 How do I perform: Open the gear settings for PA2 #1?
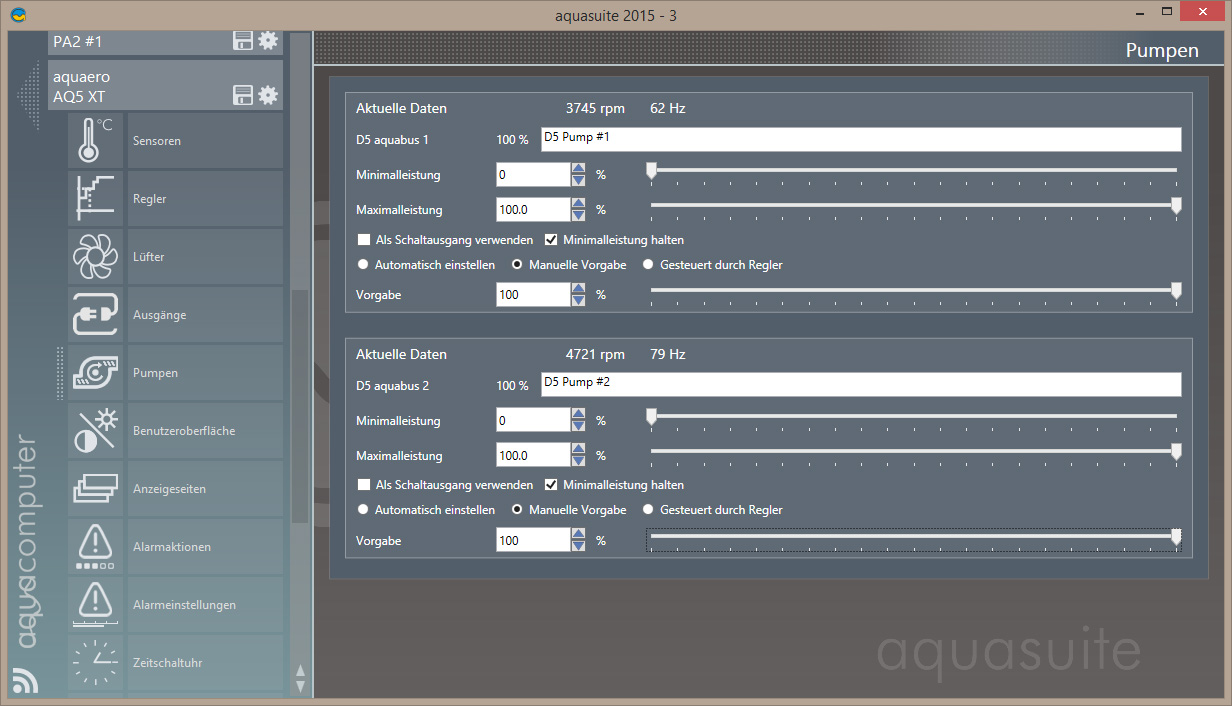[268, 41]
